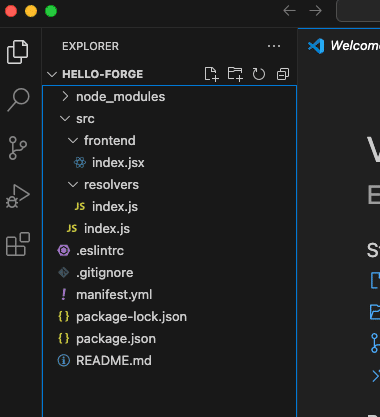This screenshot has height=417, width=380.
Task: Open the Search view in activity bar
Action: (18, 100)
